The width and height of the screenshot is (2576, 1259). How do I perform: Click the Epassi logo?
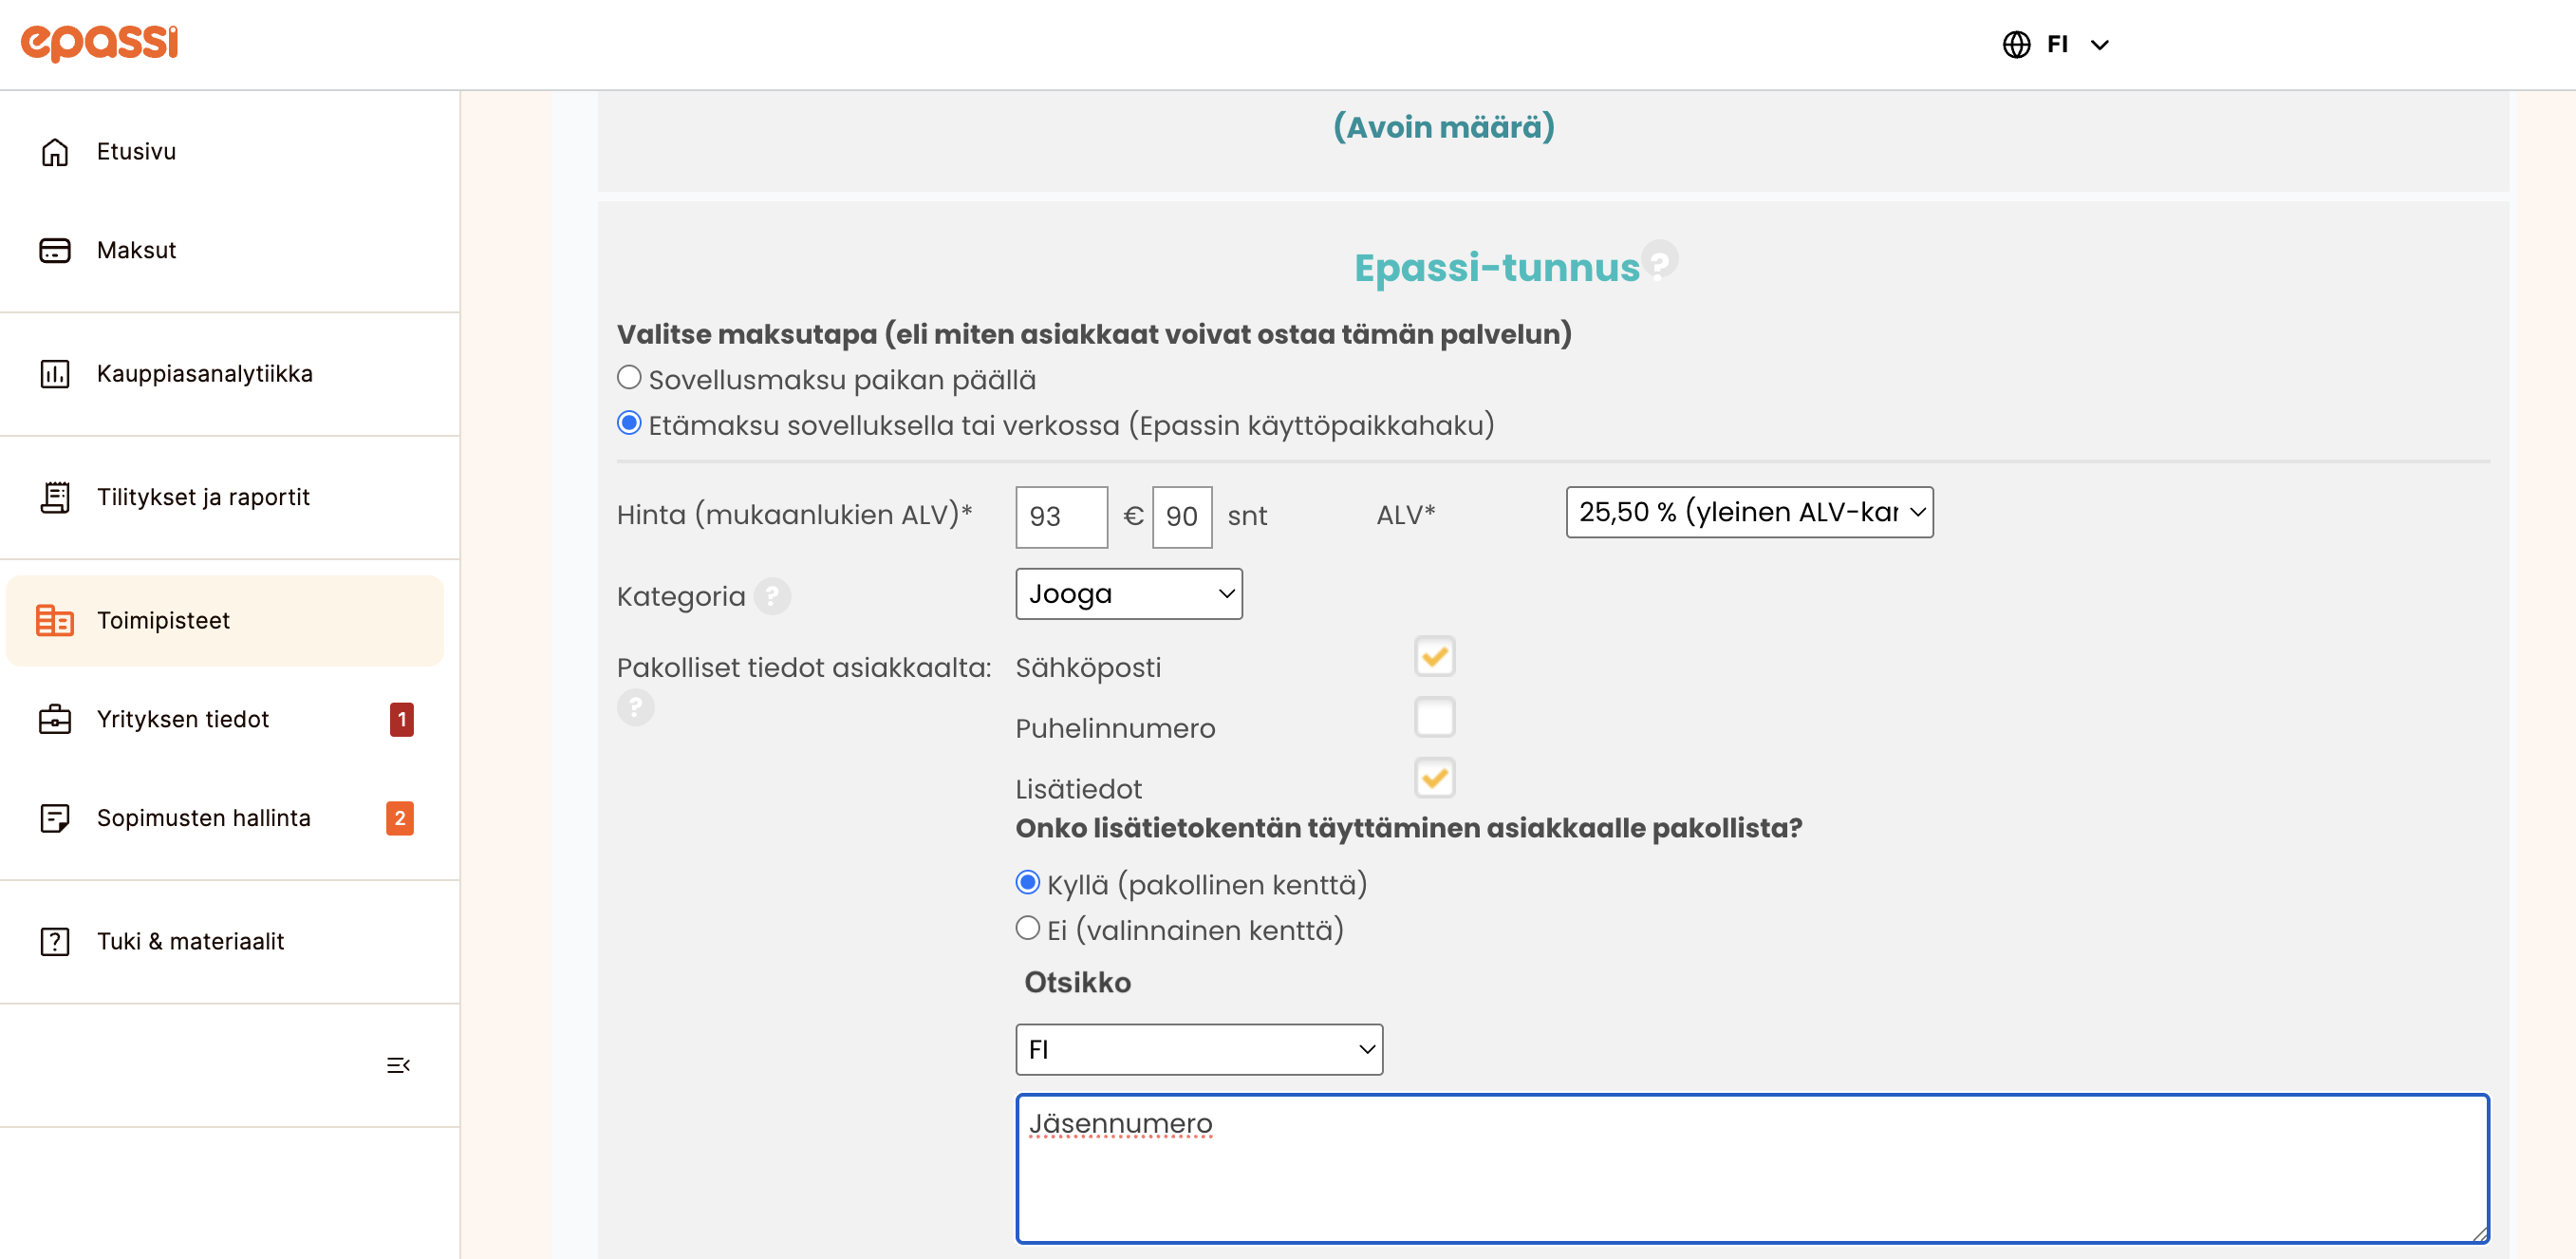(99, 43)
